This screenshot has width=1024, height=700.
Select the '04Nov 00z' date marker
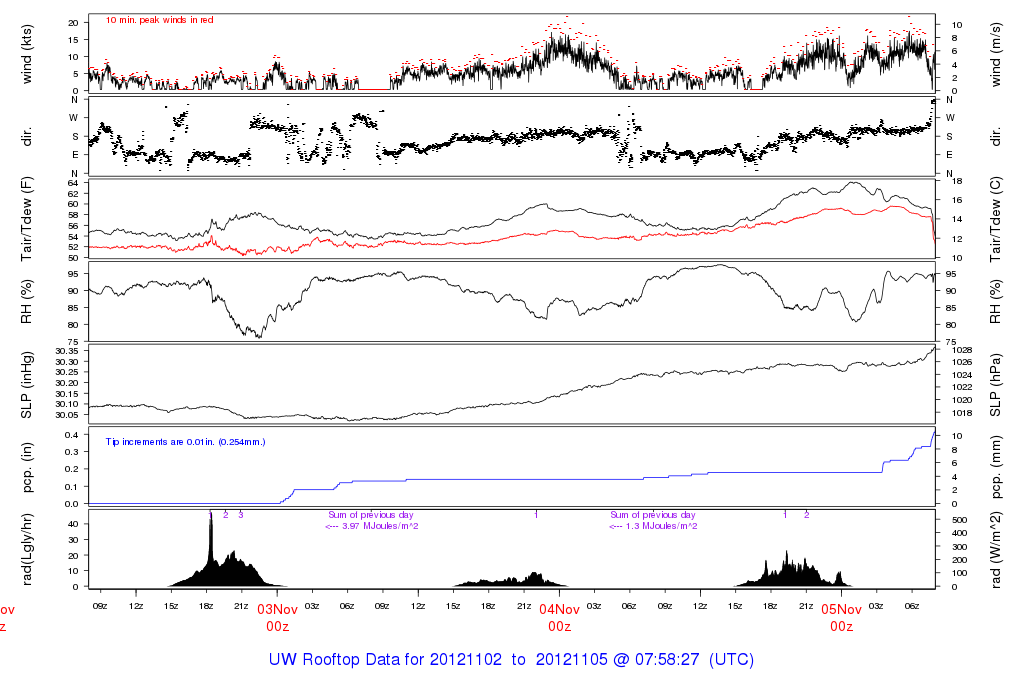(x=560, y=618)
